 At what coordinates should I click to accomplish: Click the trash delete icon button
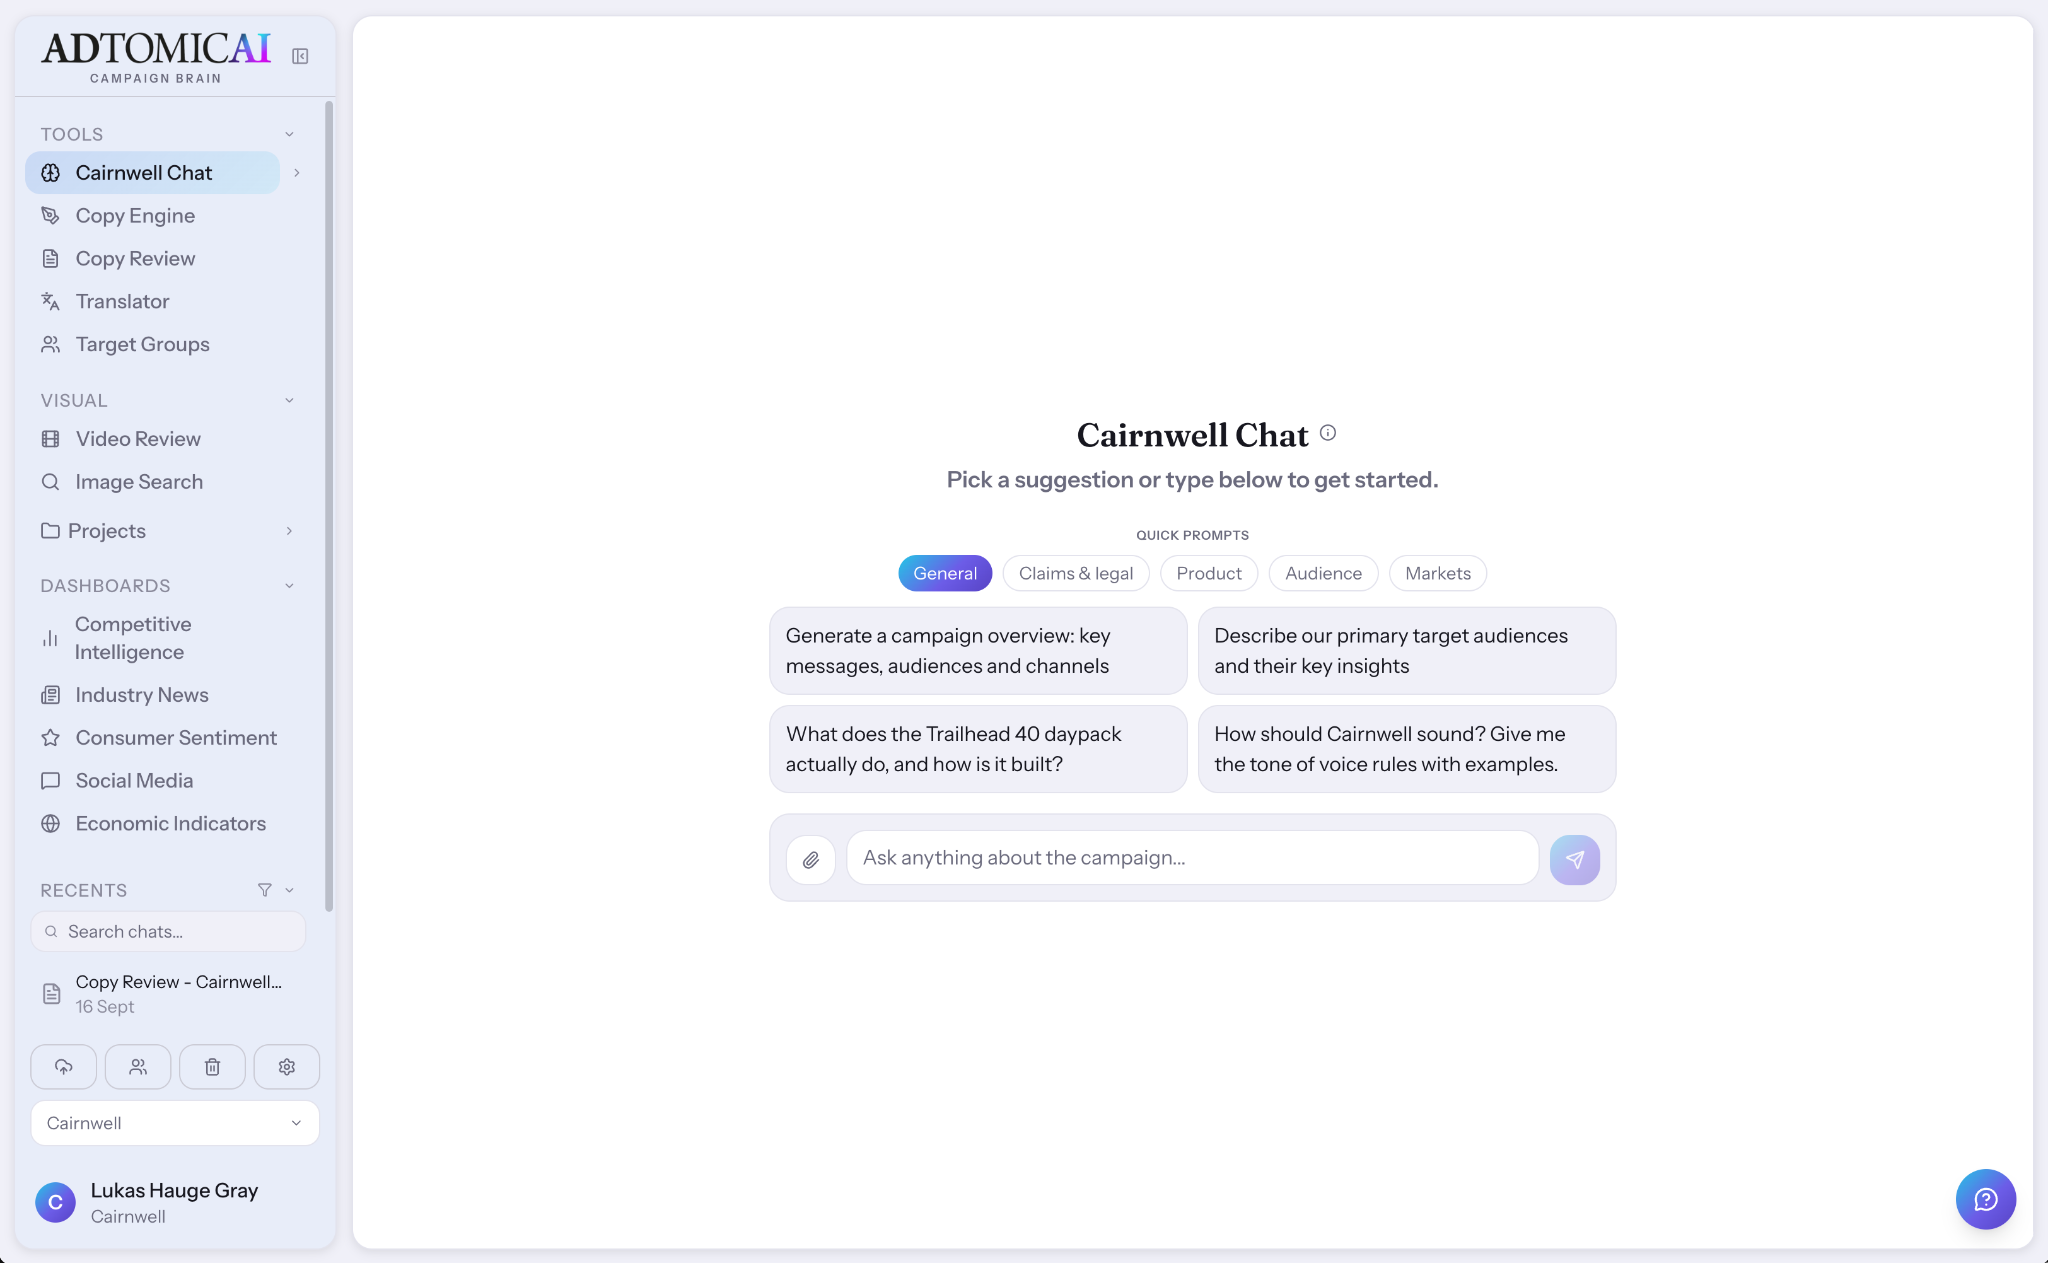click(x=212, y=1067)
